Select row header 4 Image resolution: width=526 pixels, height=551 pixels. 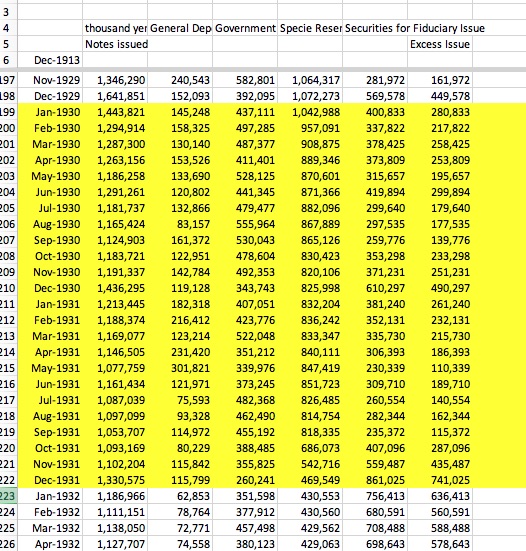[x=8, y=28]
